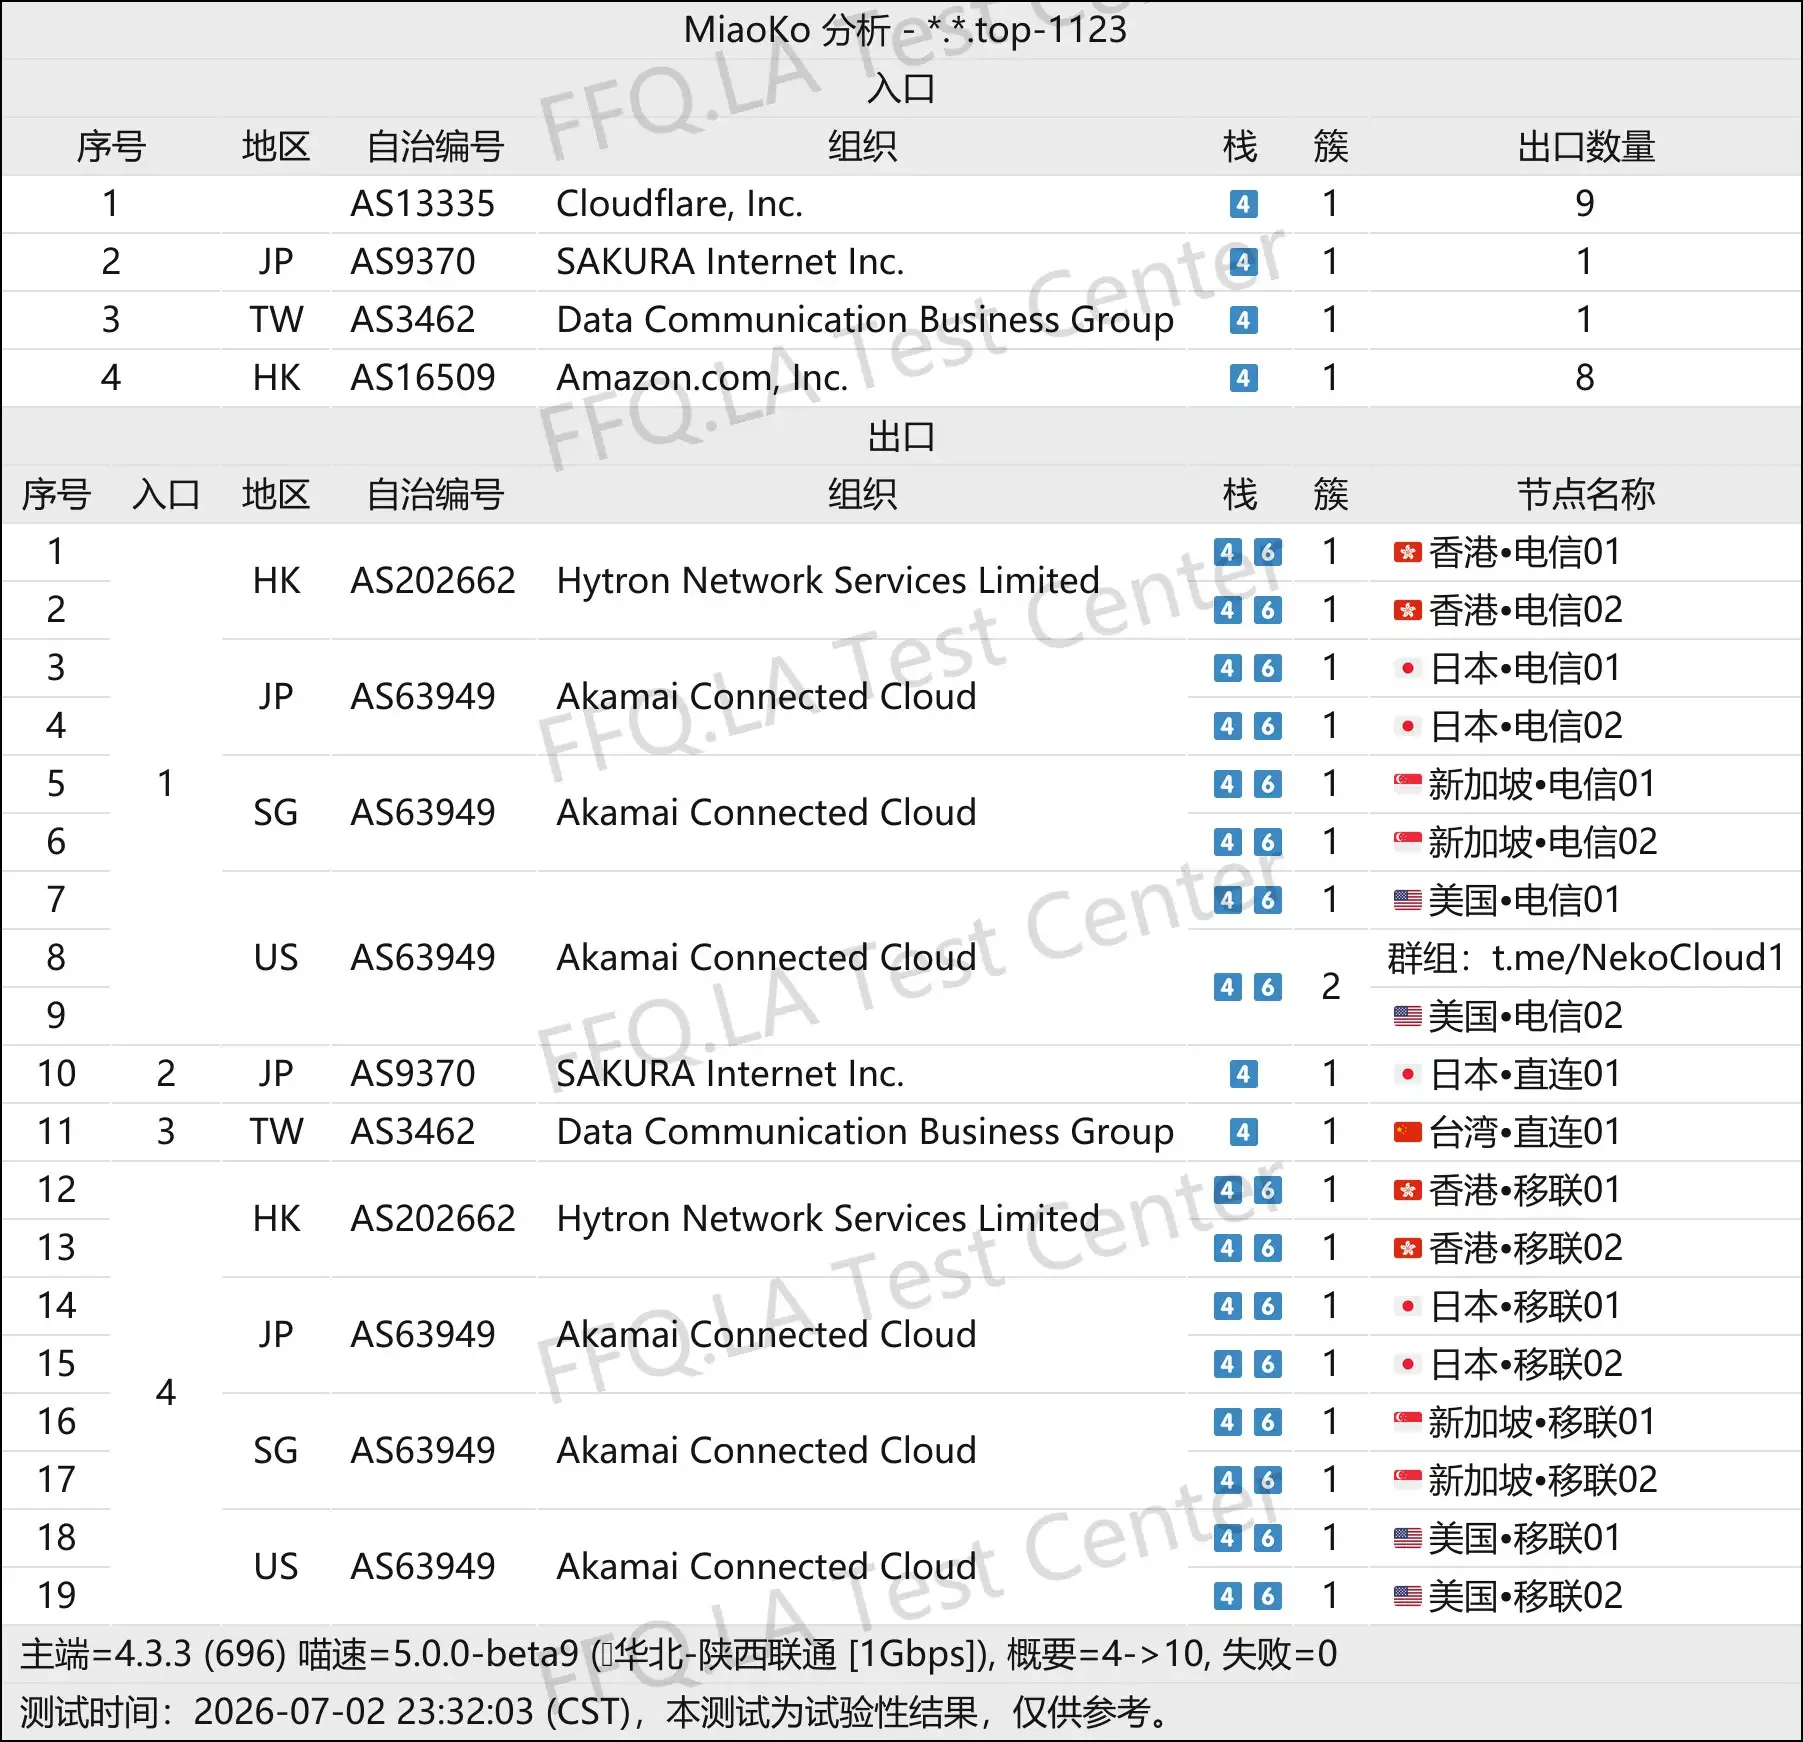The width and height of the screenshot is (1803, 1742).
Task: Click Japan flag beside 日本•电信01
Action: click(1407, 668)
